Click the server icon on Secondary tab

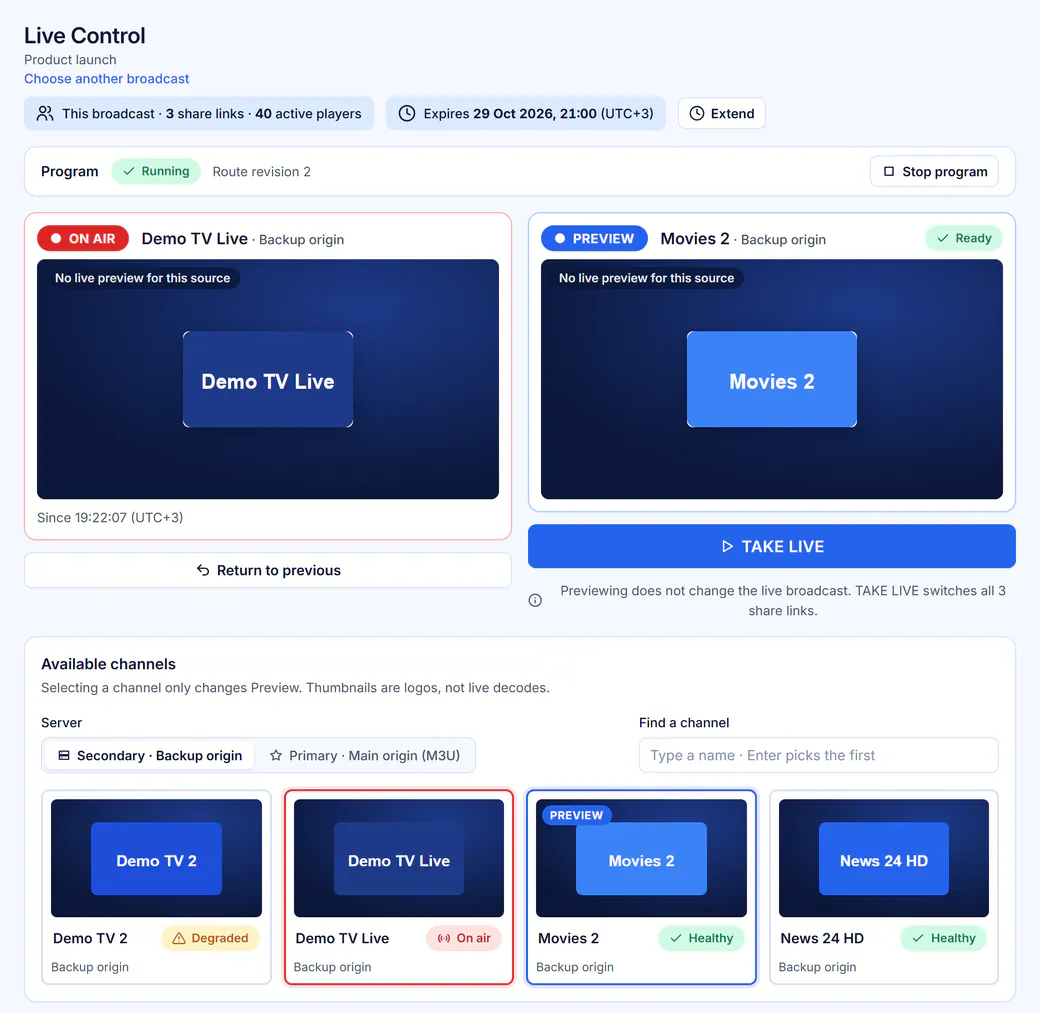64,756
